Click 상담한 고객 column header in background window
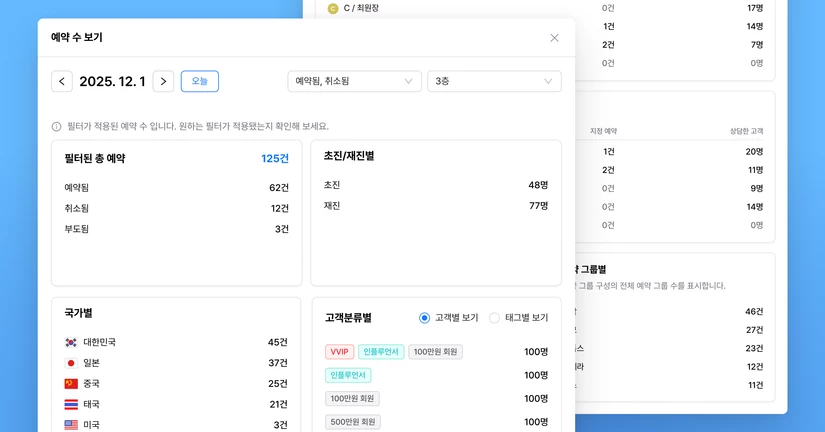This screenshot has width=825, height=432. tap(746, 131)
